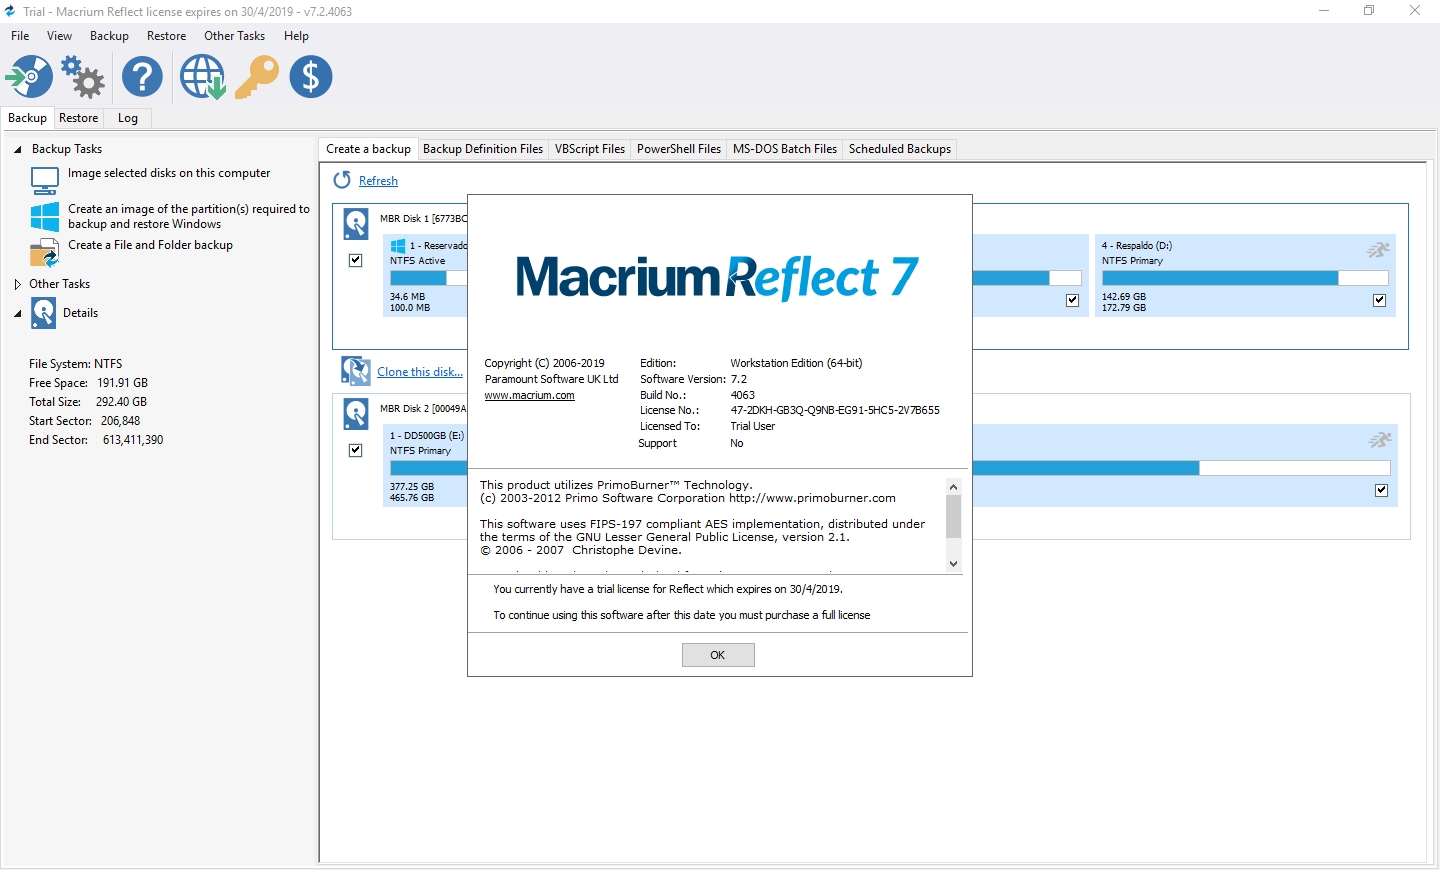Viewport: 1440px width, 870px height.
Task: Click the Details disk icon in sidebar
Action: 44,313
